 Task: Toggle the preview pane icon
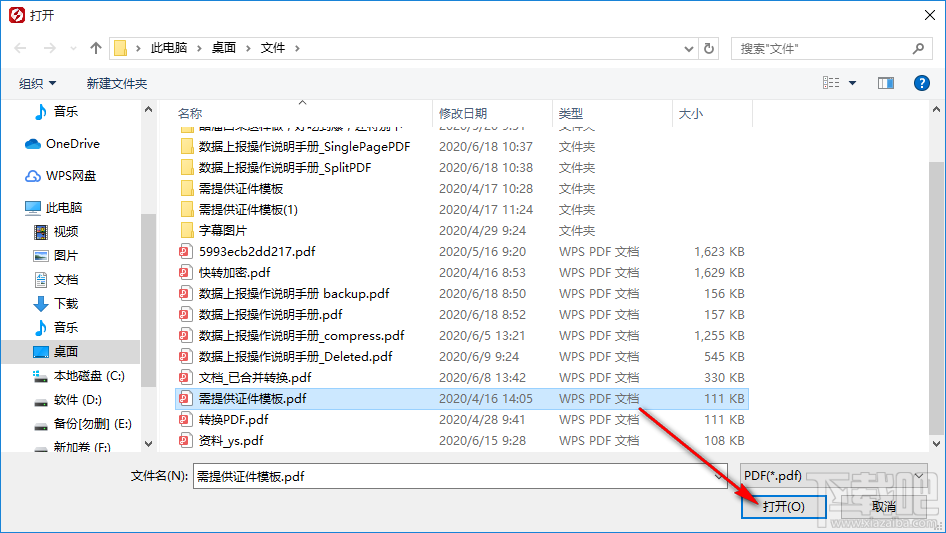(x=886, y=83)
